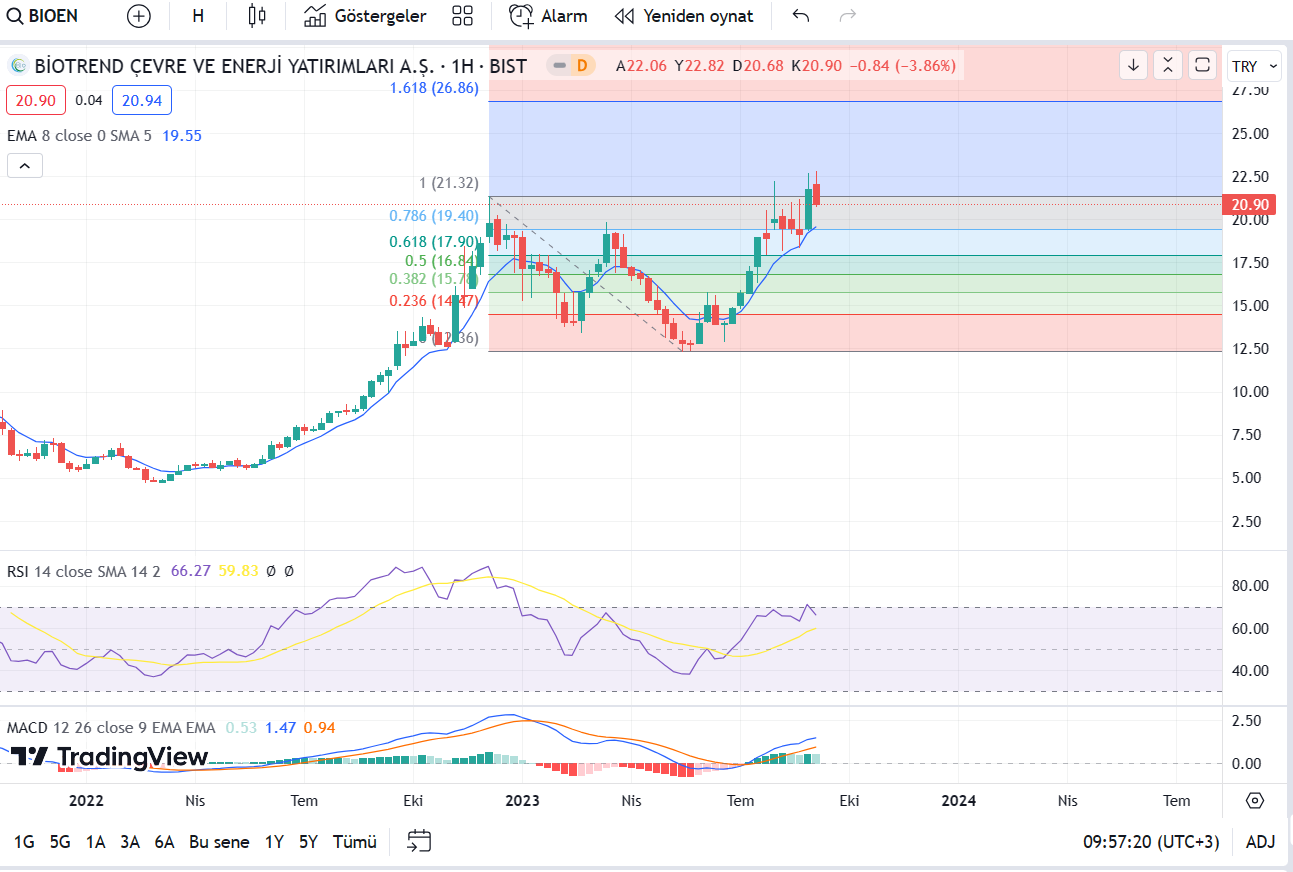Viewport: 1293px width, 872px height.
Task: Open the TRY currency dropdown
Action: (1254, 66)
